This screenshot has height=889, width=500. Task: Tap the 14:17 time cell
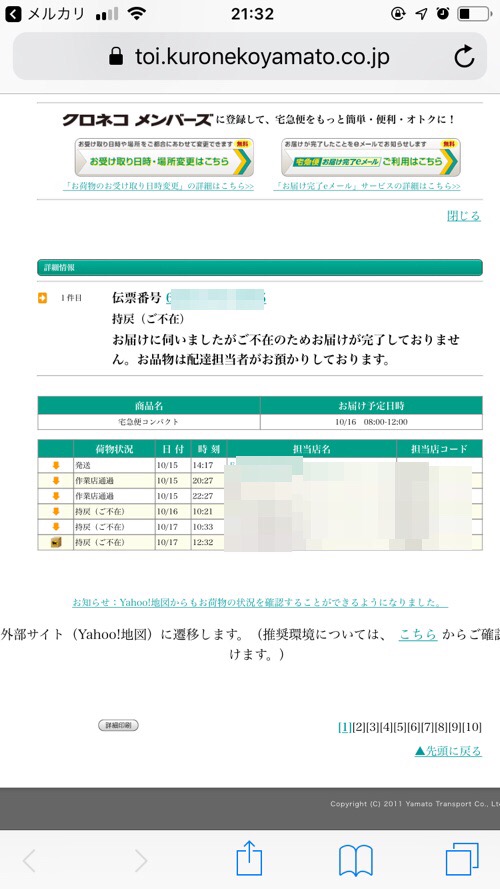pyautogui.click(x=208, y=465)
